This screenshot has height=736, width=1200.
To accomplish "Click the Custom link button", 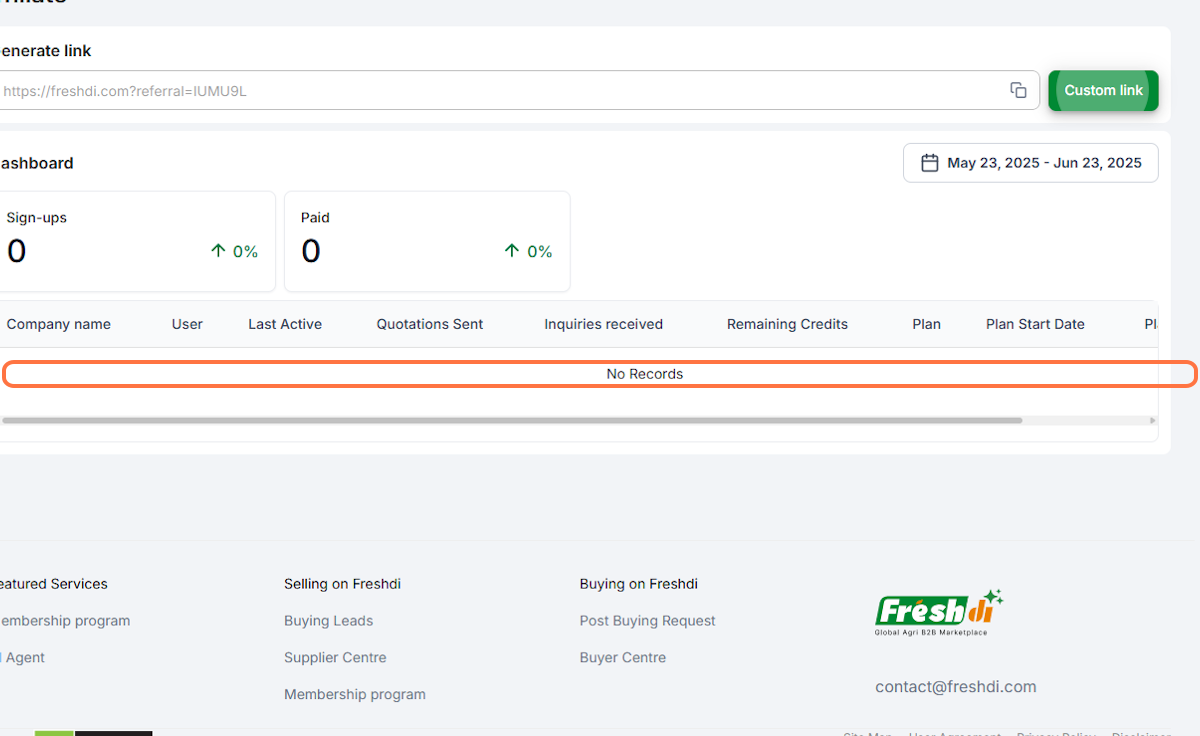I will (x=1103, y=90).
